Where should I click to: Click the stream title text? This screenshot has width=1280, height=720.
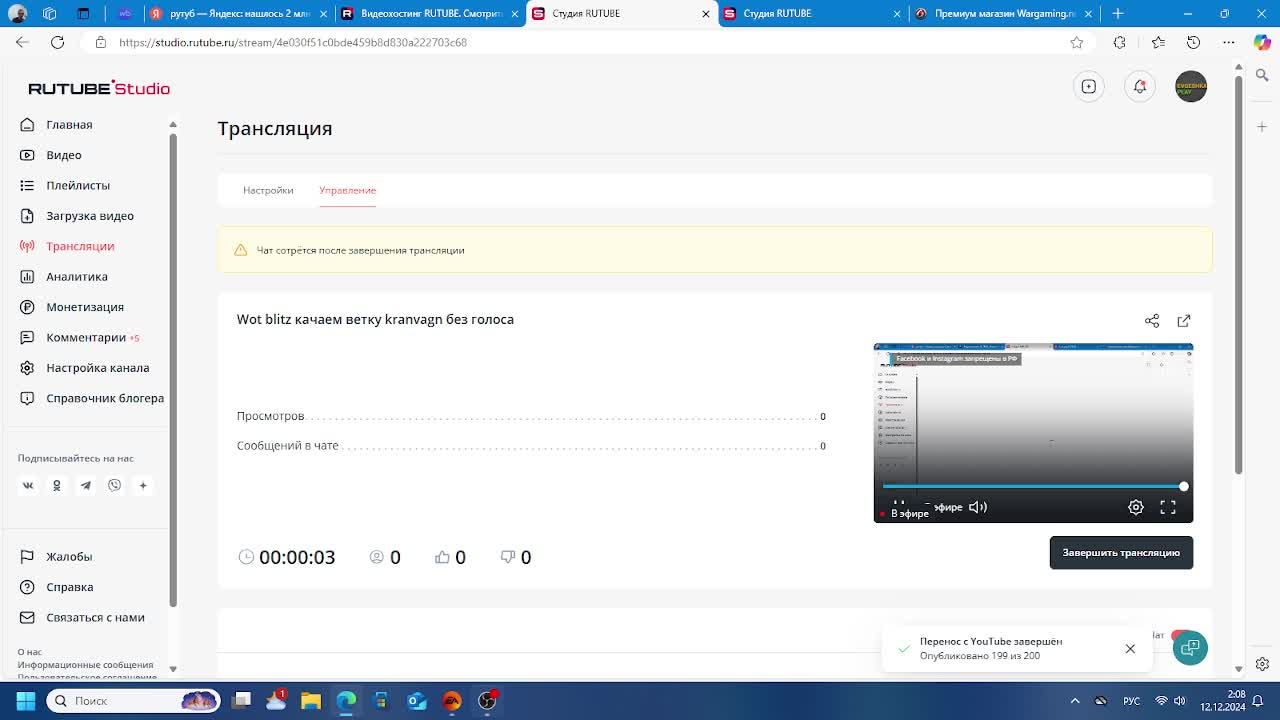375,320
